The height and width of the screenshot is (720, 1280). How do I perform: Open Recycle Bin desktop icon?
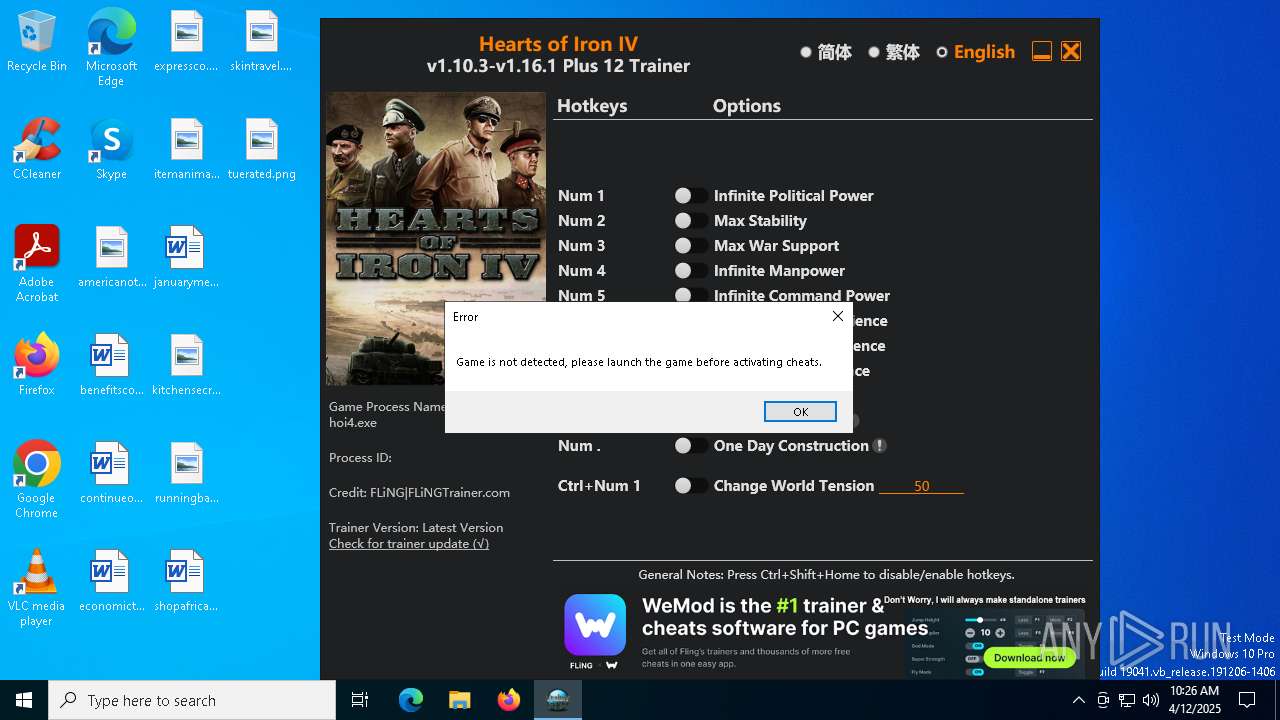click(37, 42)
